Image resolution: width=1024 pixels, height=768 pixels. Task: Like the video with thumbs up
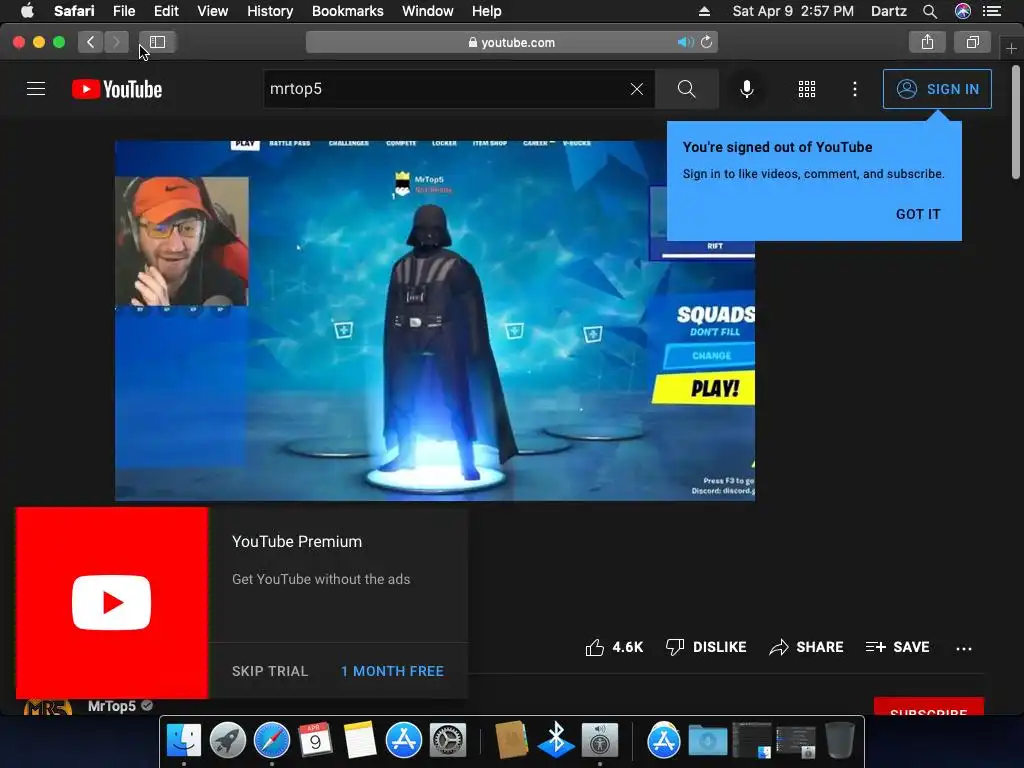[x=614, y=647]
